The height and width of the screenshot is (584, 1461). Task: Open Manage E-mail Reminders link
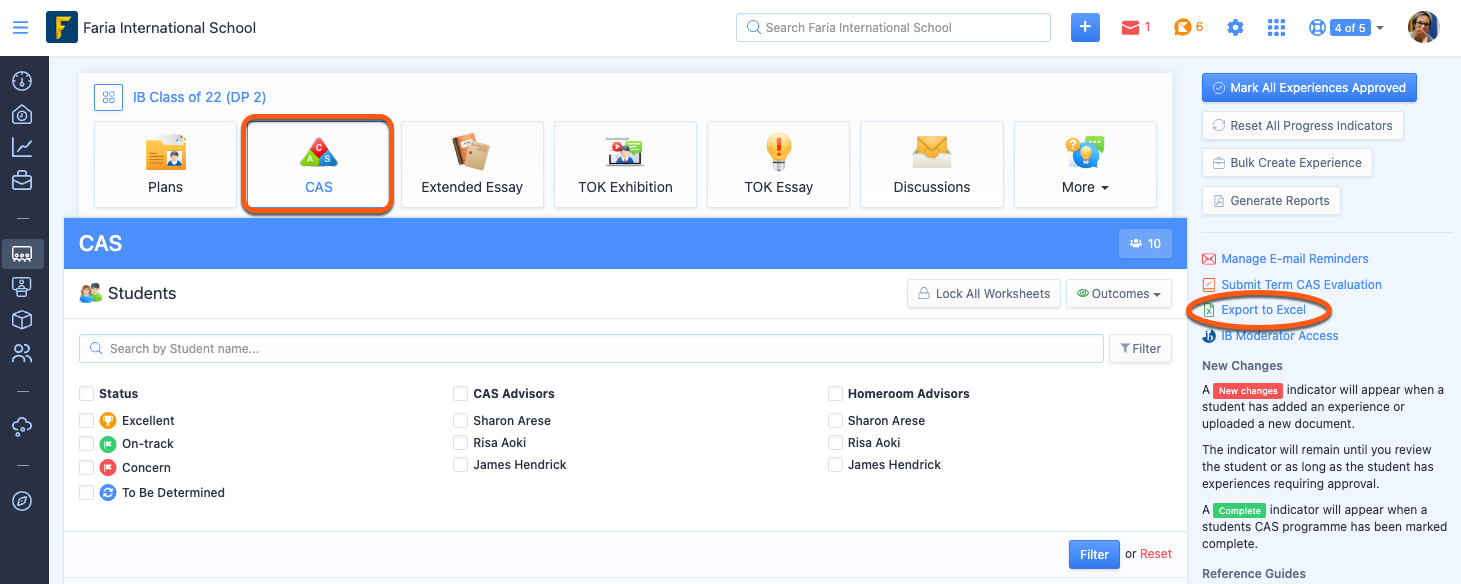pyautogui.click(x=1295, y=259)
